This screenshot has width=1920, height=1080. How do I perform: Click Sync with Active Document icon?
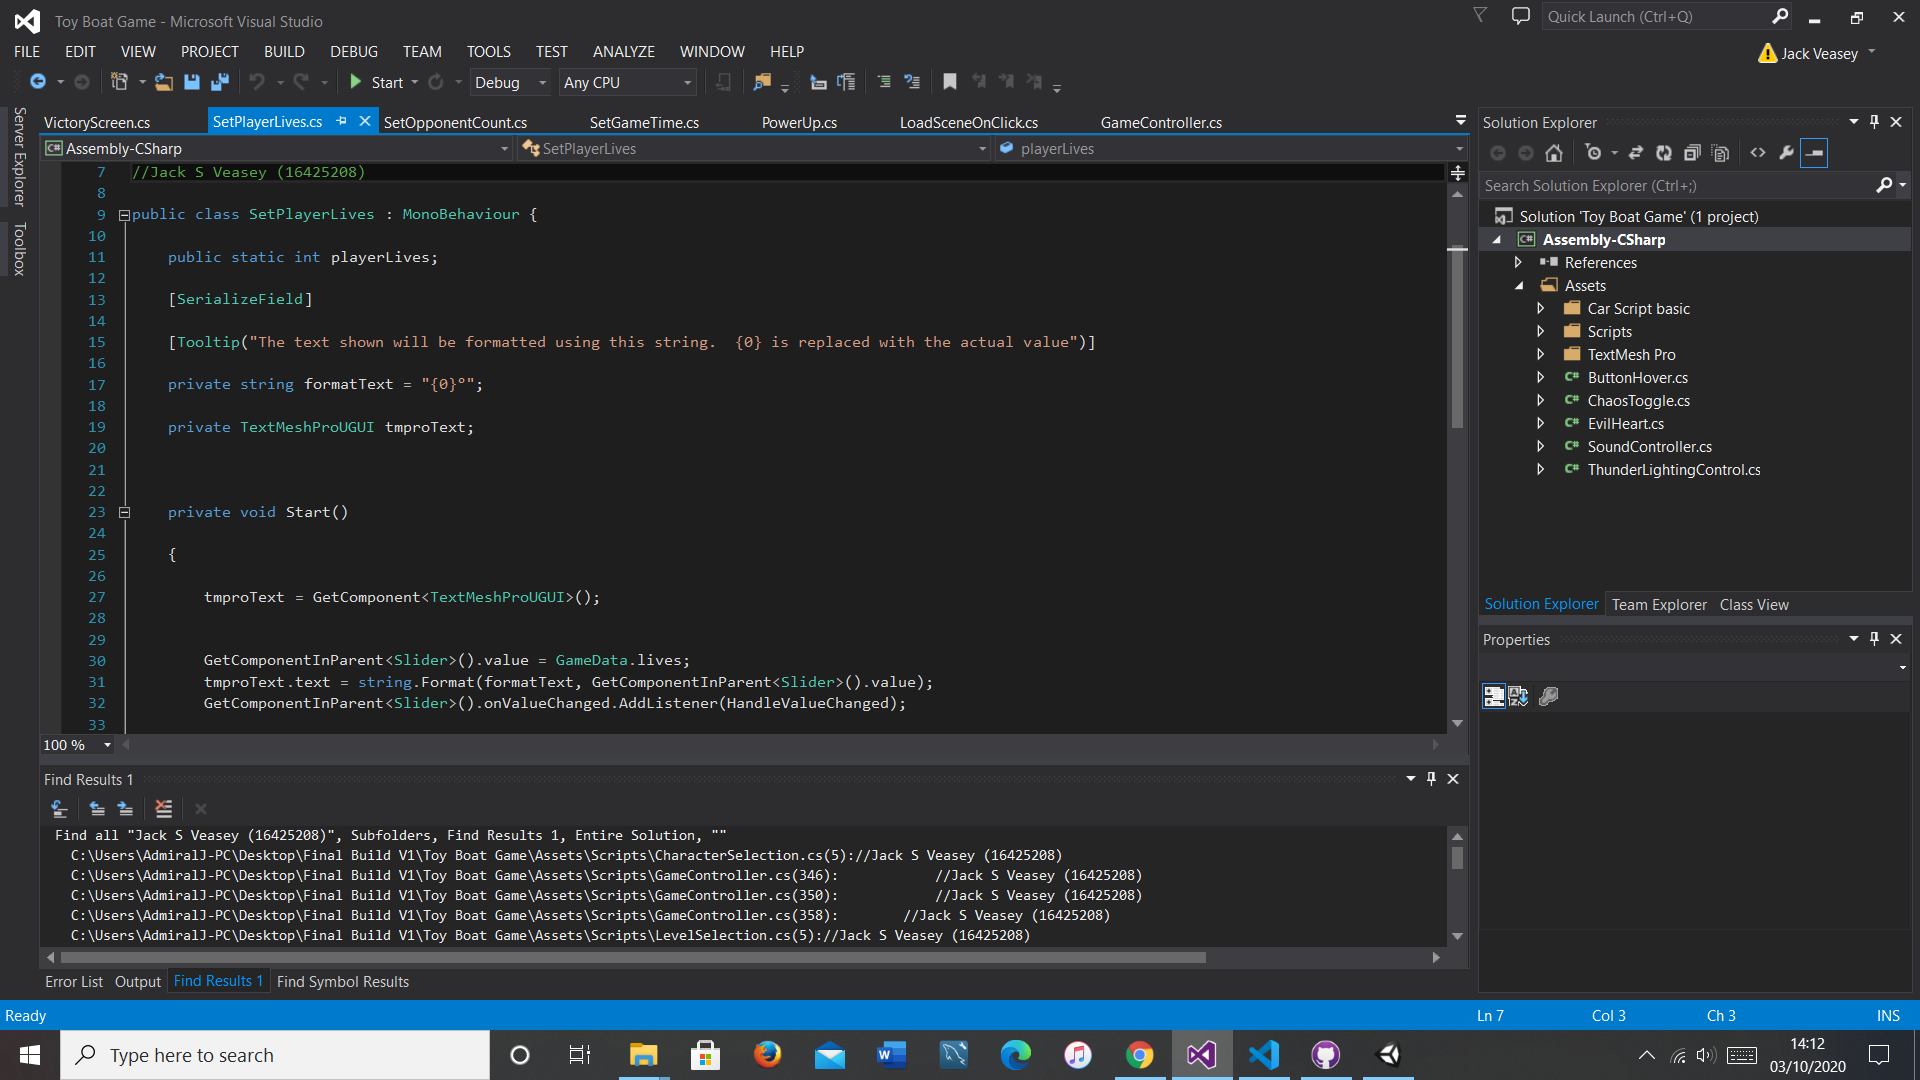click(x=1636, y=153)
